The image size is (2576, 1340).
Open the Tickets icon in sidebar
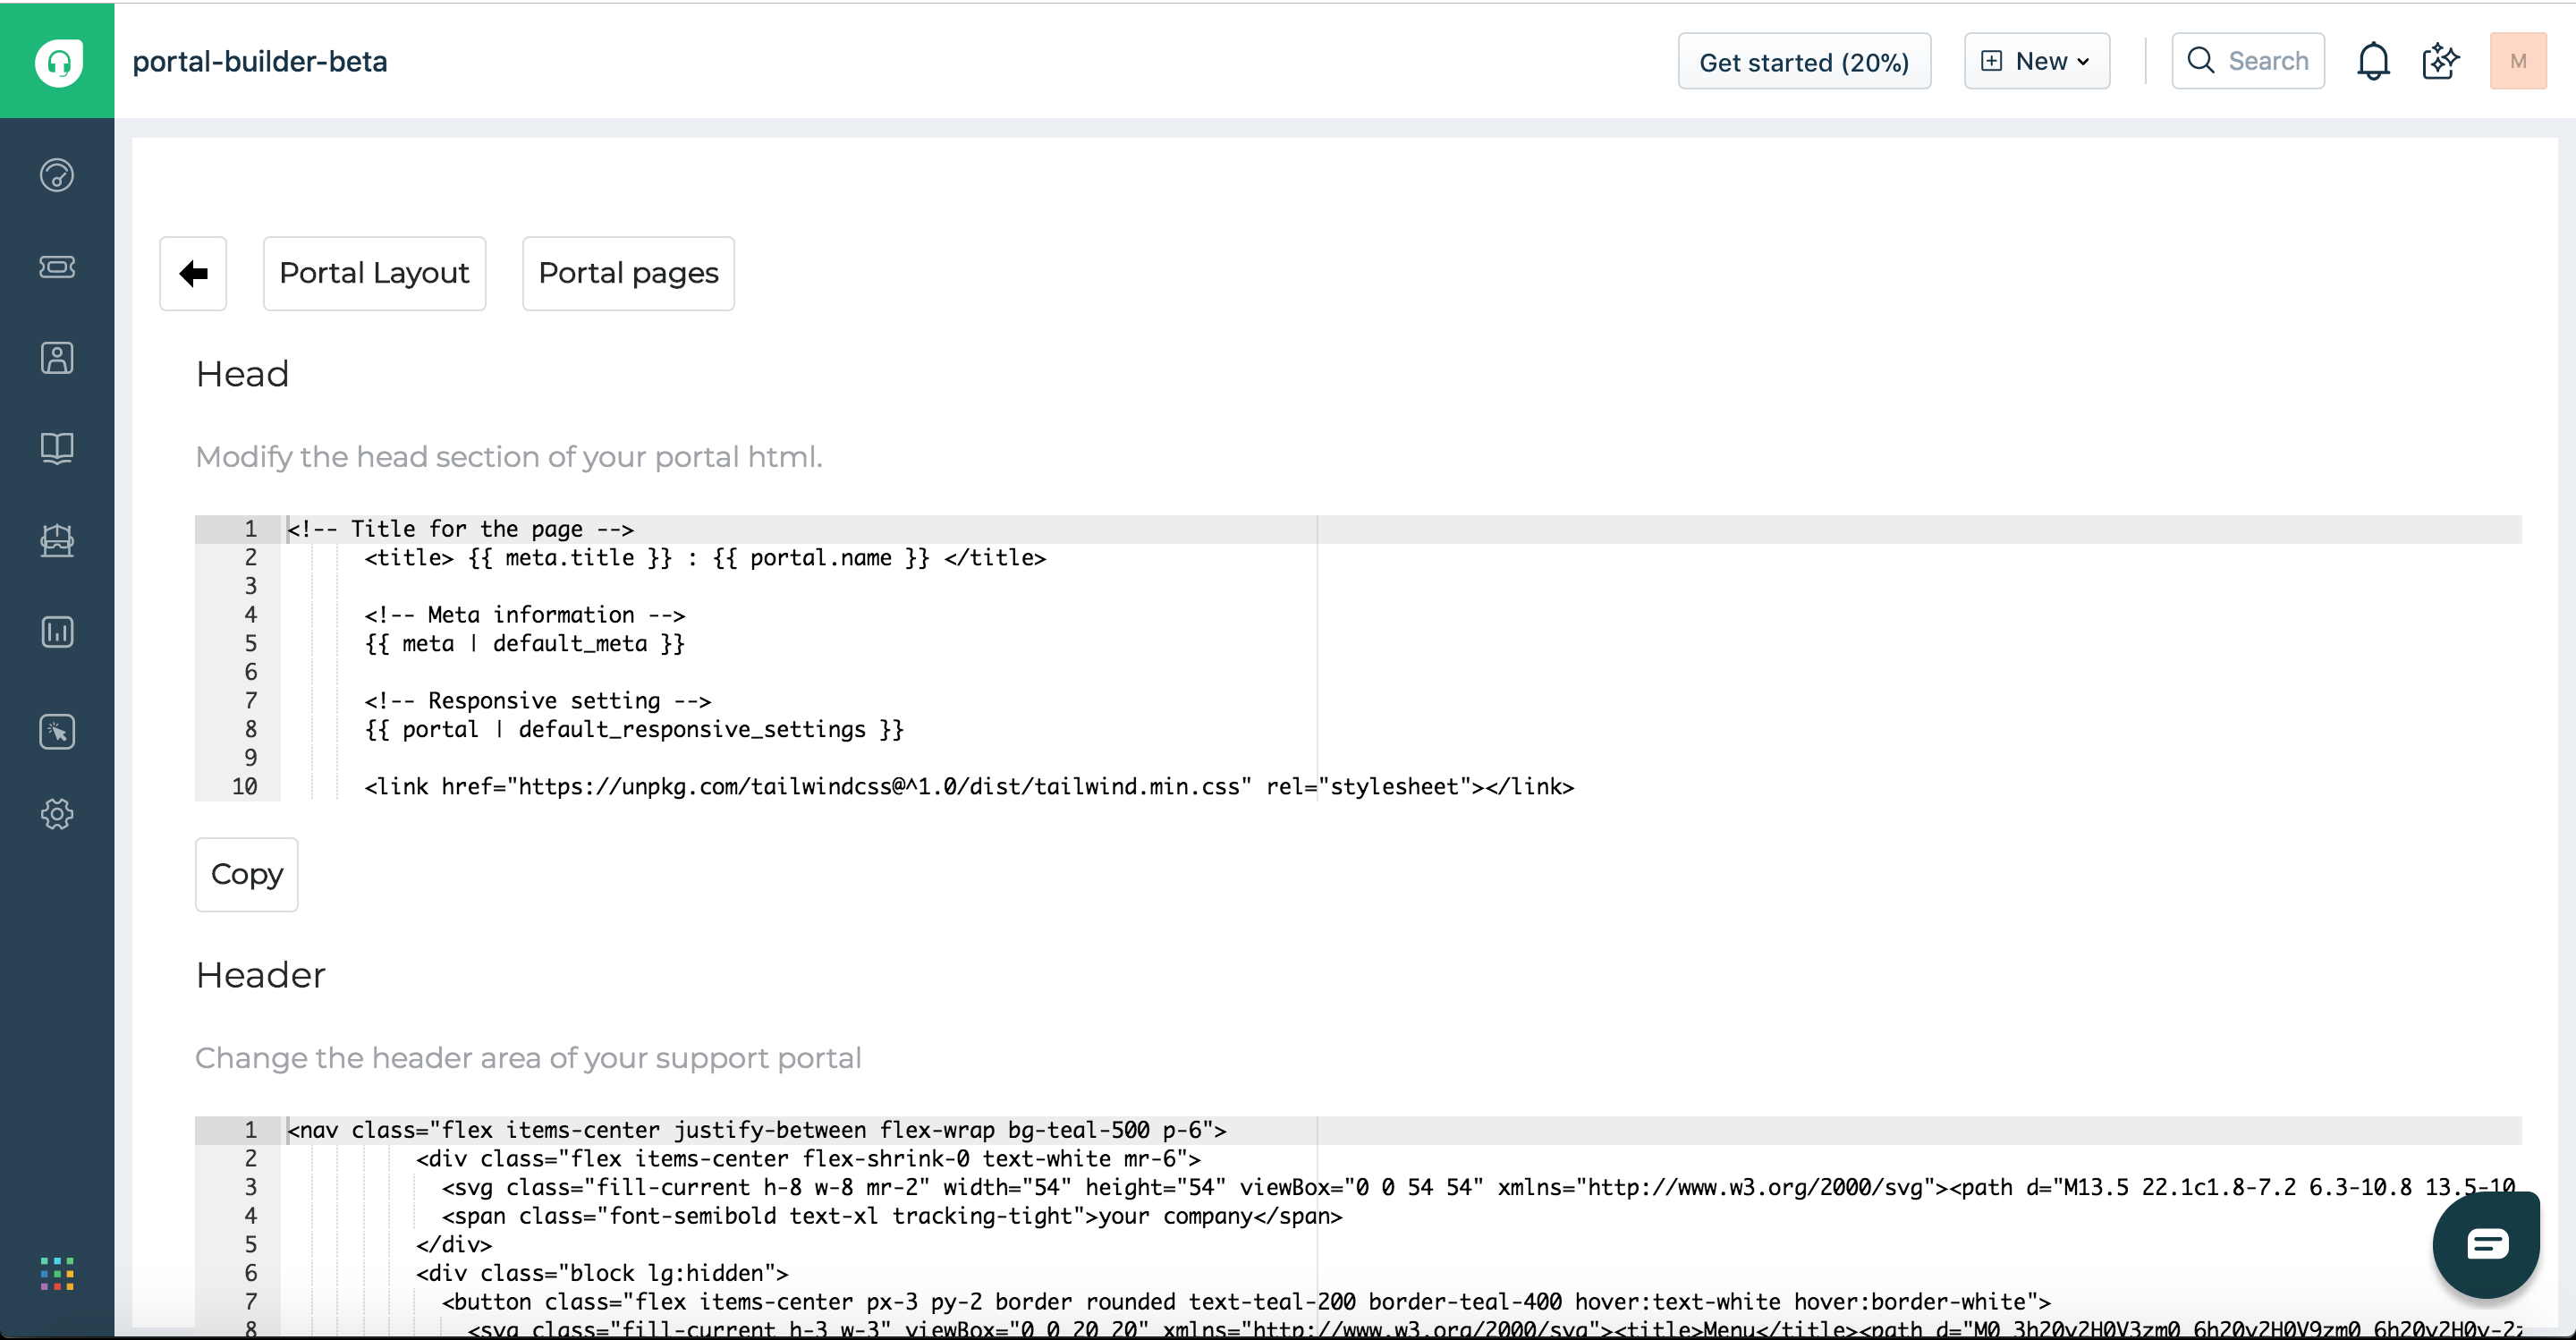click(x=57, y=266)
